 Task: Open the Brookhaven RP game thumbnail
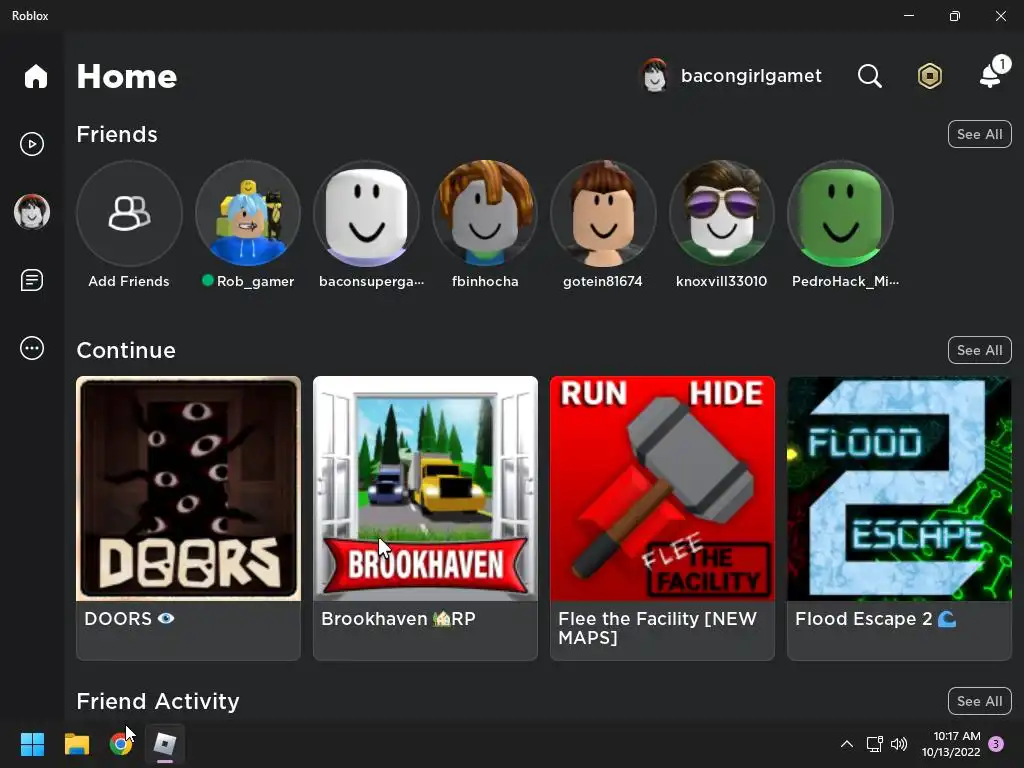tap(425, 488)
